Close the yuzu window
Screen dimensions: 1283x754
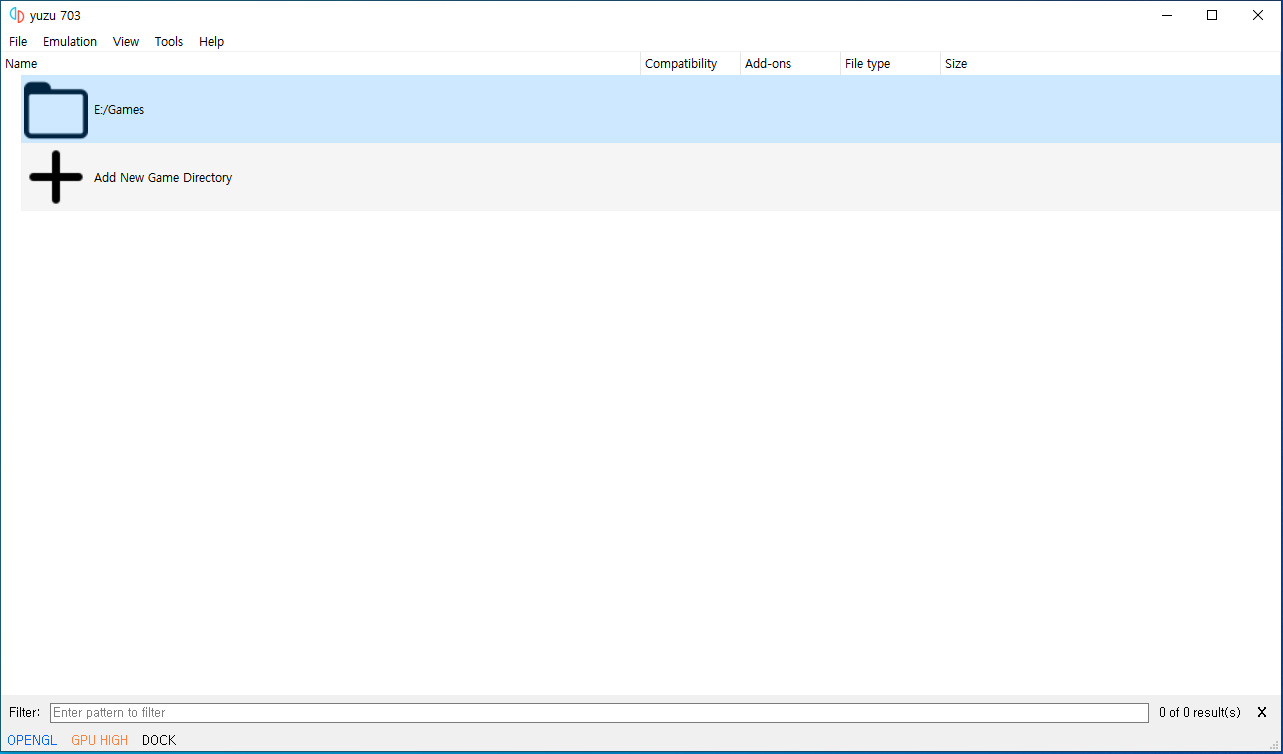pyautogui.click(x=1258, y=15)
